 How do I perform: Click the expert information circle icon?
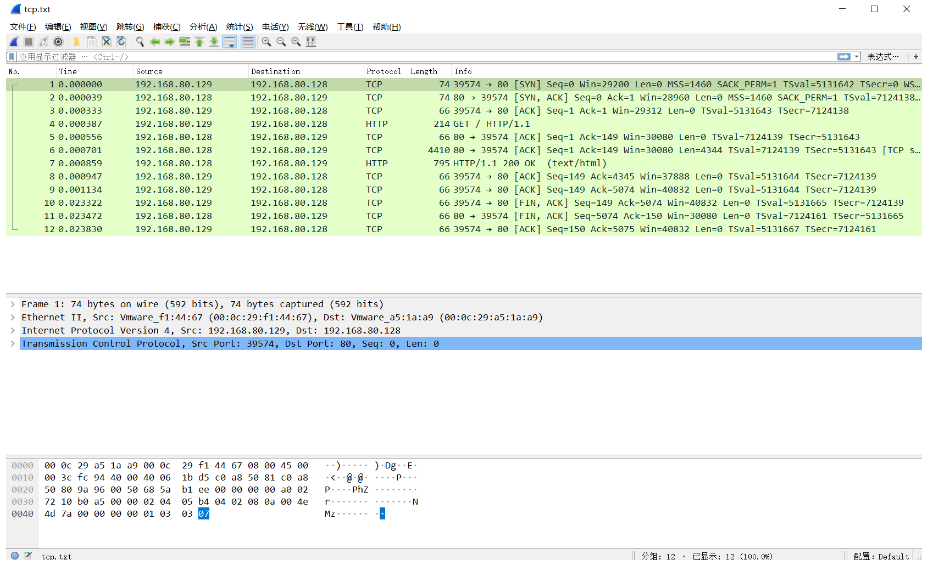point(15,556)
